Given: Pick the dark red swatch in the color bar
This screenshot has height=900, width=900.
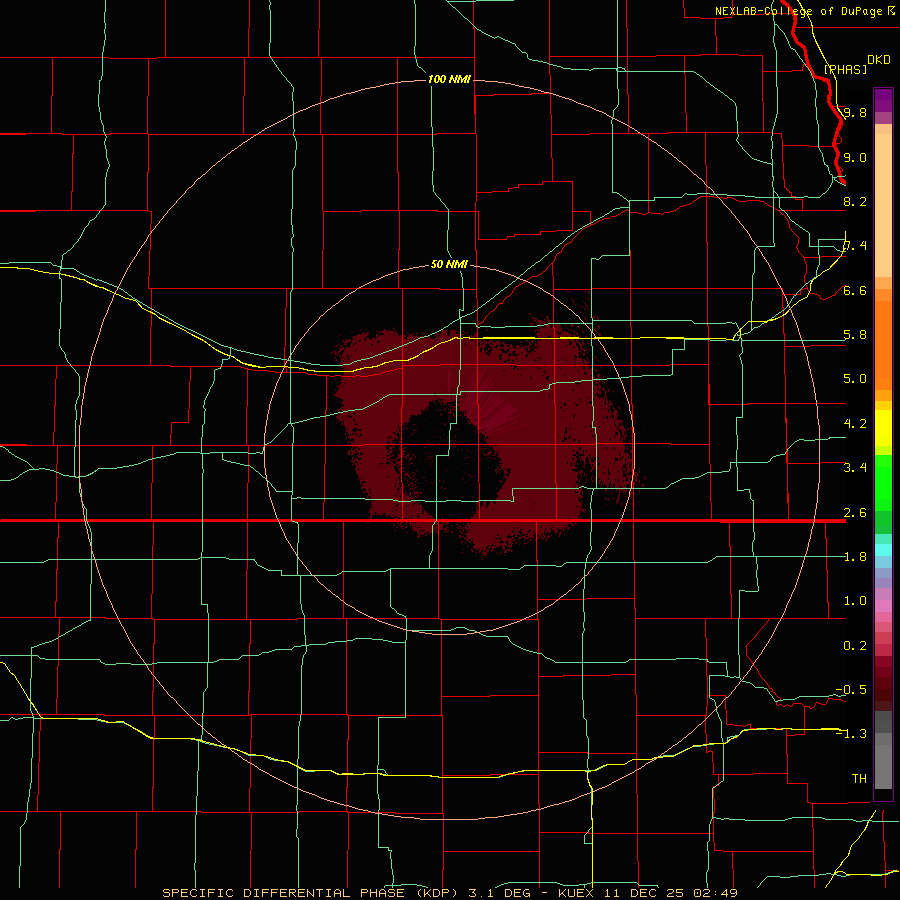Looking at the screenshot, I should tap(883, 684).
